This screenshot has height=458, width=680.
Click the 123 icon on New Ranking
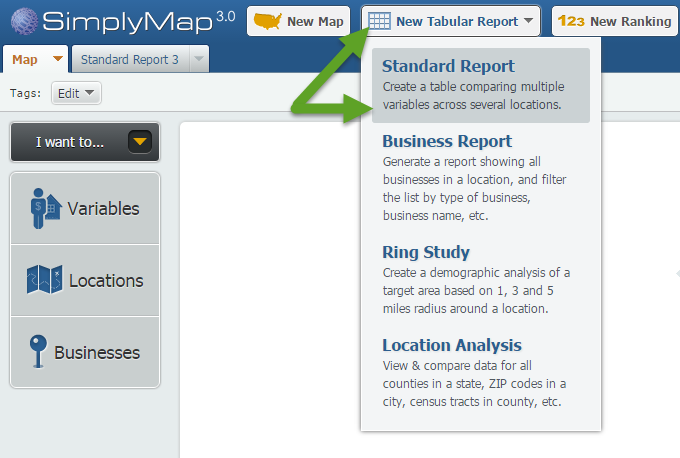571,21
